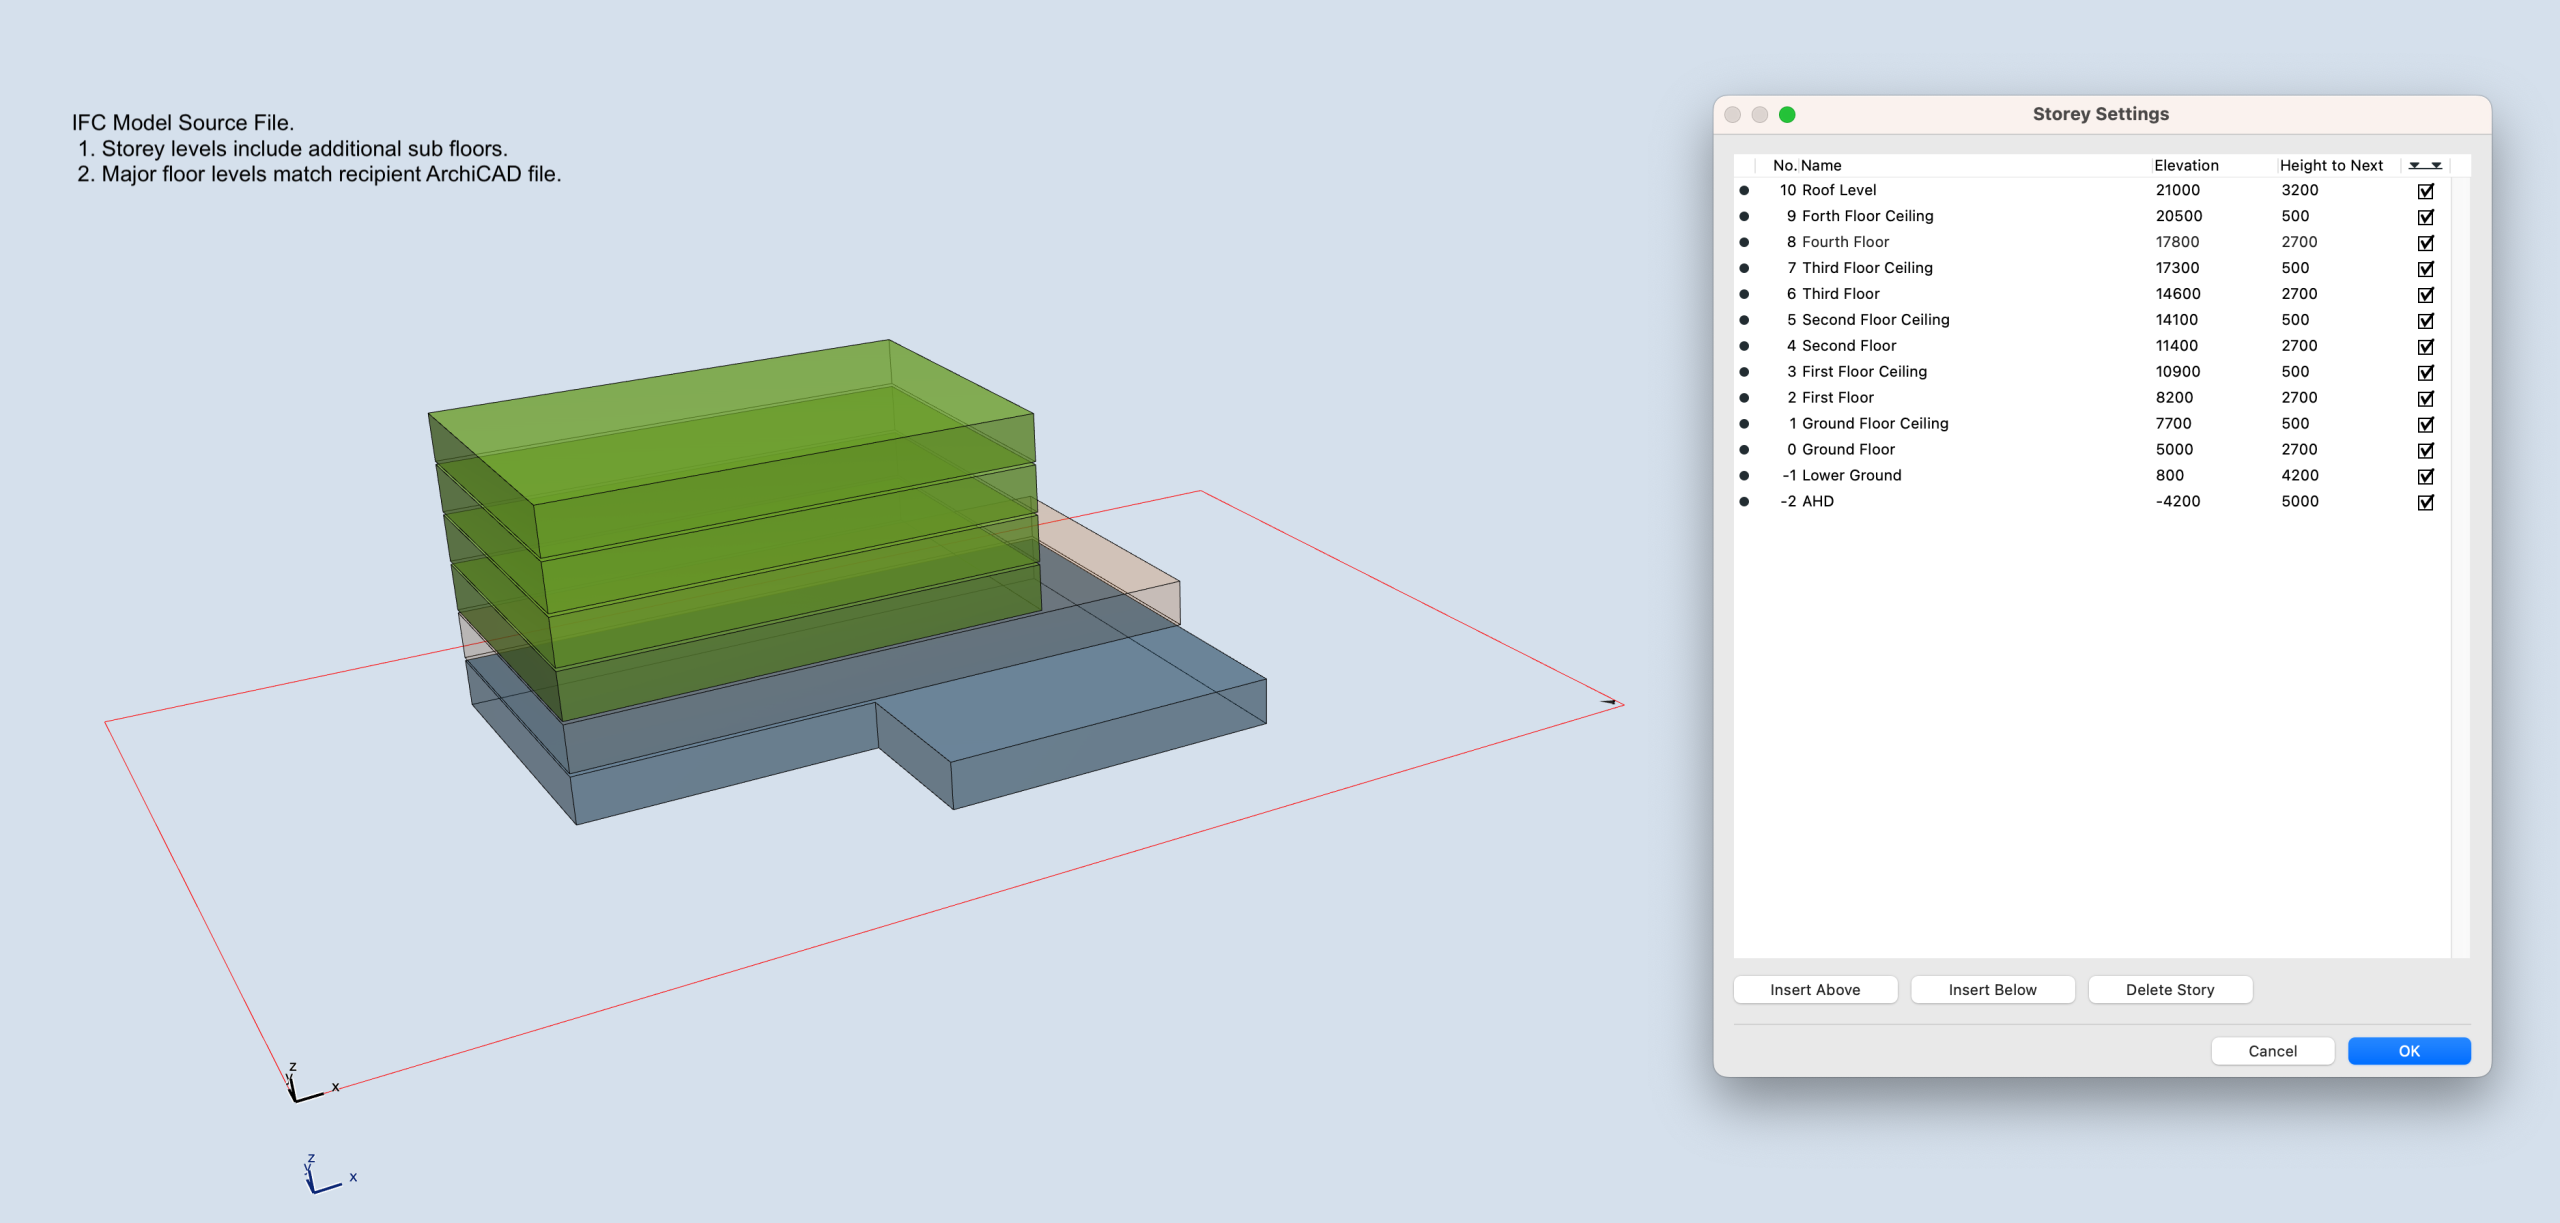The height and width of the screenshot is (1223, 2560).
Task: Click the bullet marker for Third Floor
Action: (x=1744, y=294)
